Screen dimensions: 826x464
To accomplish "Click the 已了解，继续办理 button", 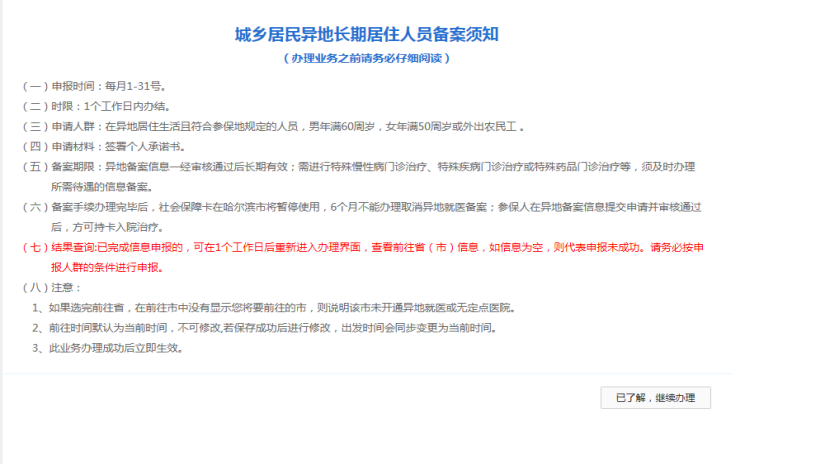I will pyautogui.click(x=655, y=398).
